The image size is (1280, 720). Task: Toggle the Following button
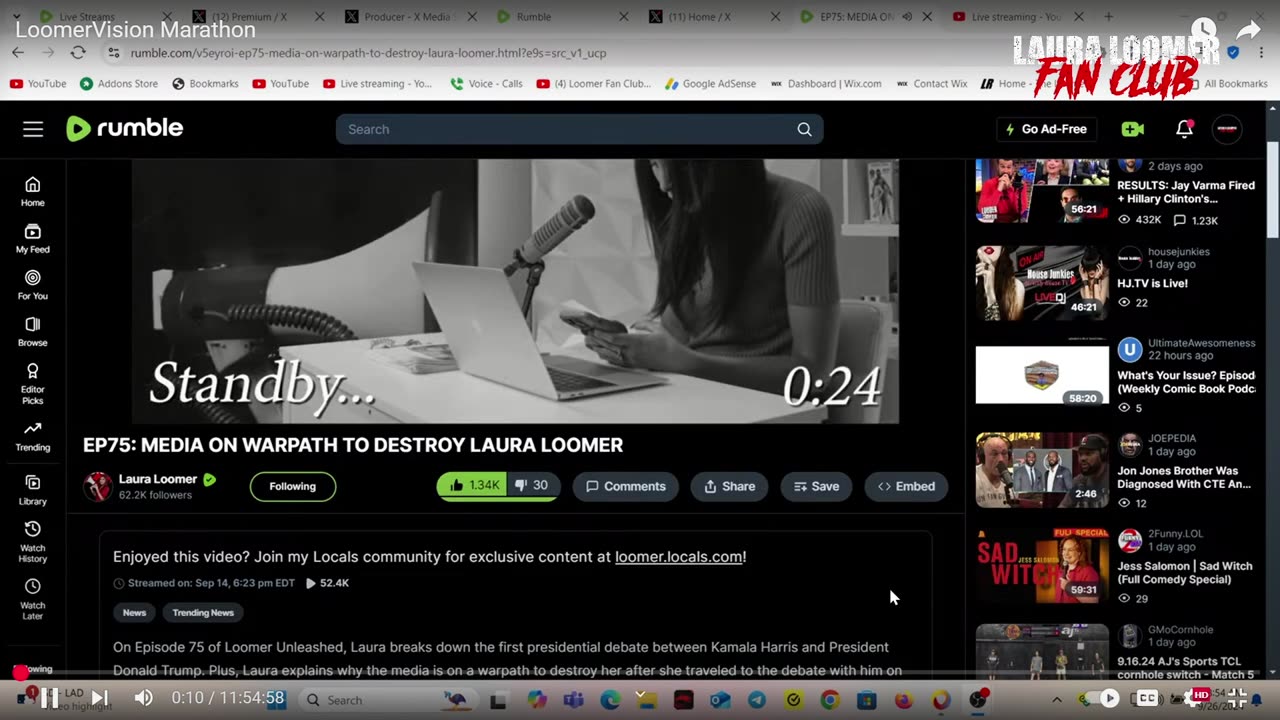coord(292,486)
